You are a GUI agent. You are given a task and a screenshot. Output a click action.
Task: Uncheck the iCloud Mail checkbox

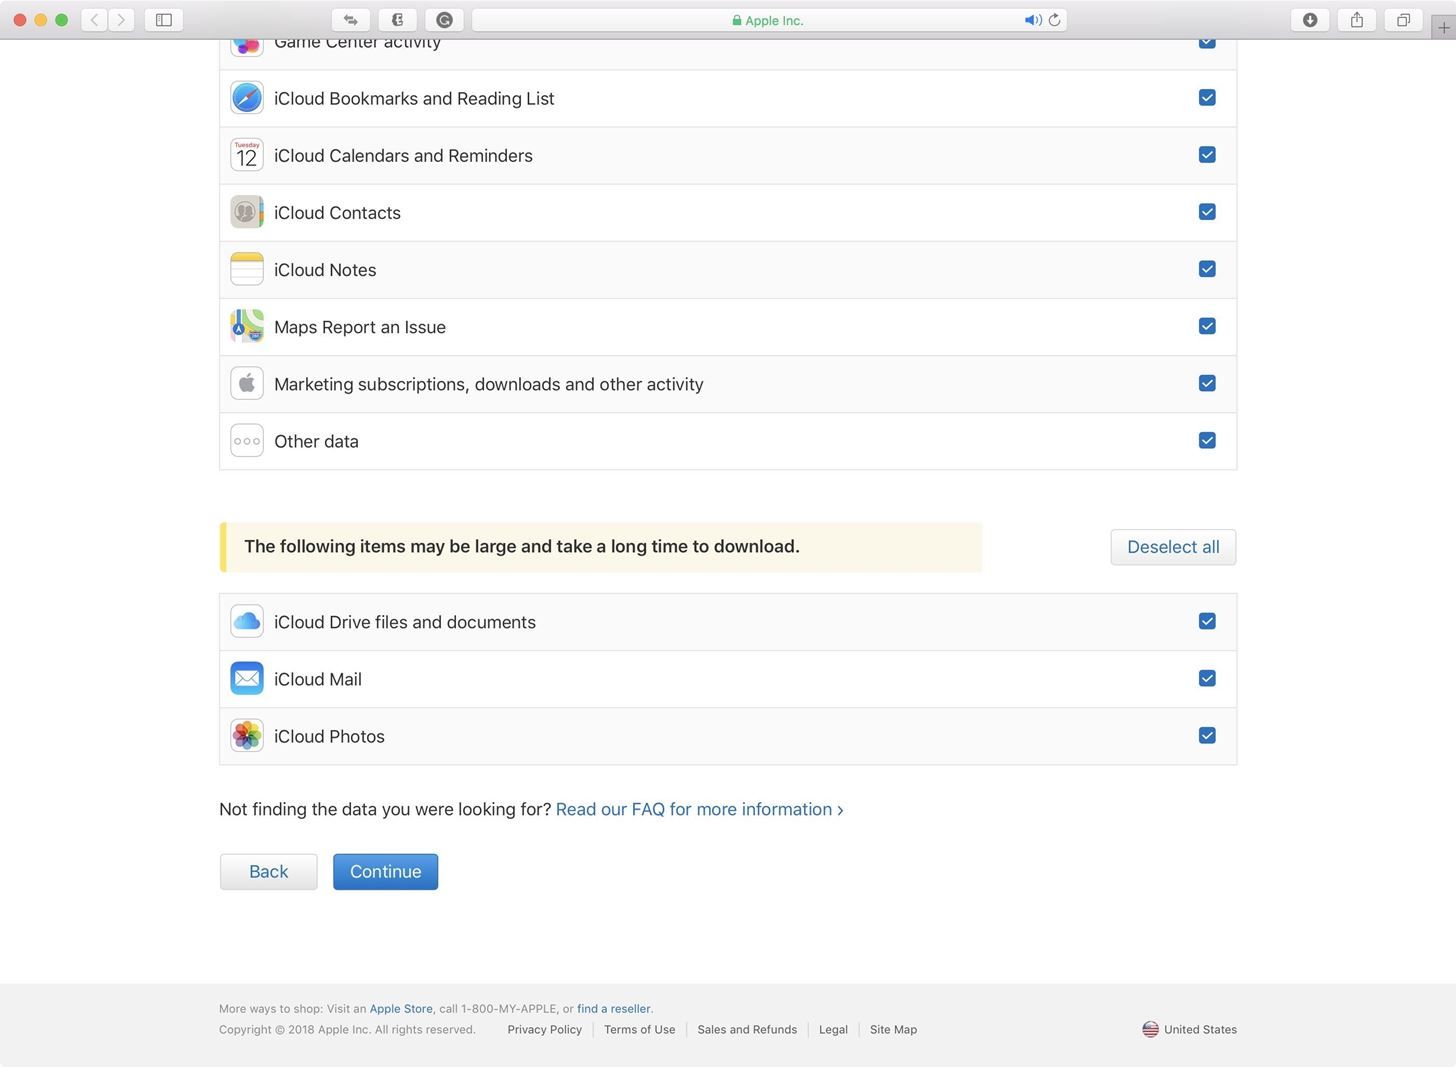click(x=1207, y=678)
